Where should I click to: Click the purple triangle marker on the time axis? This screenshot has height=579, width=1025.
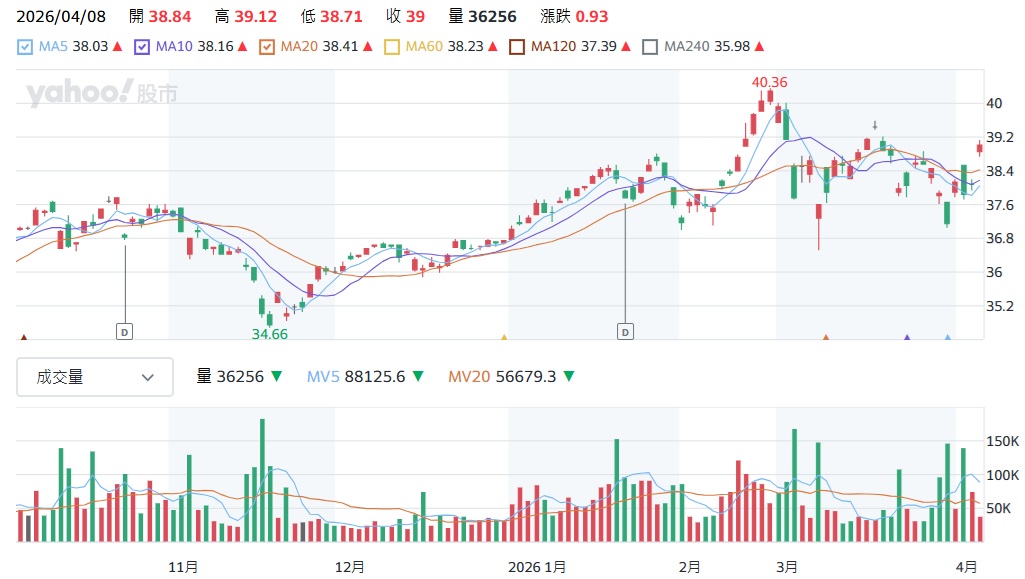point(907,338)
